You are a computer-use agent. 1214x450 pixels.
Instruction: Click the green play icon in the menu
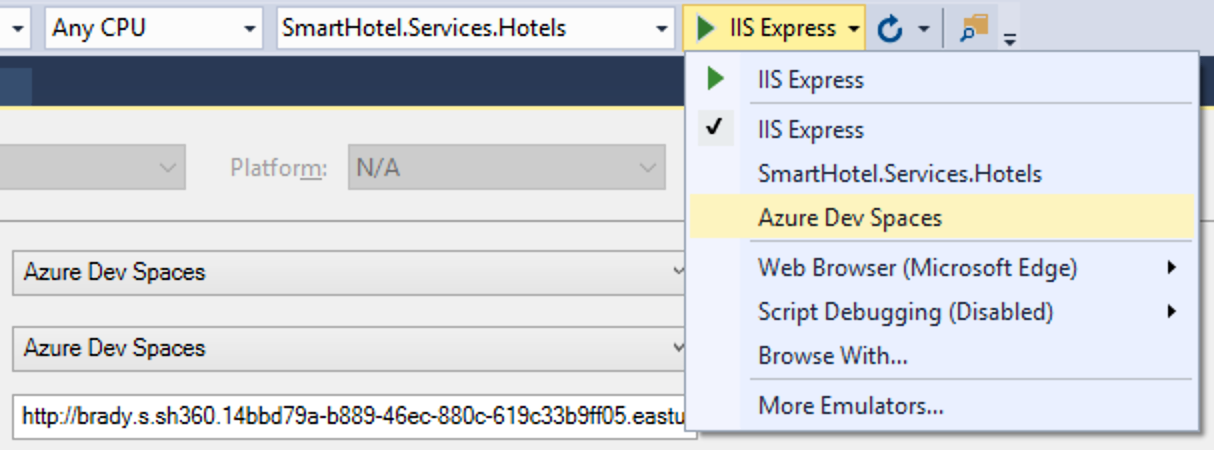(715, 78)
